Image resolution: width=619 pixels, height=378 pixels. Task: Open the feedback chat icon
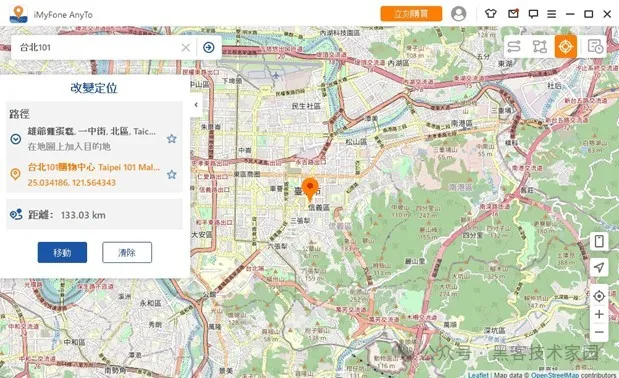pos(533,14)
